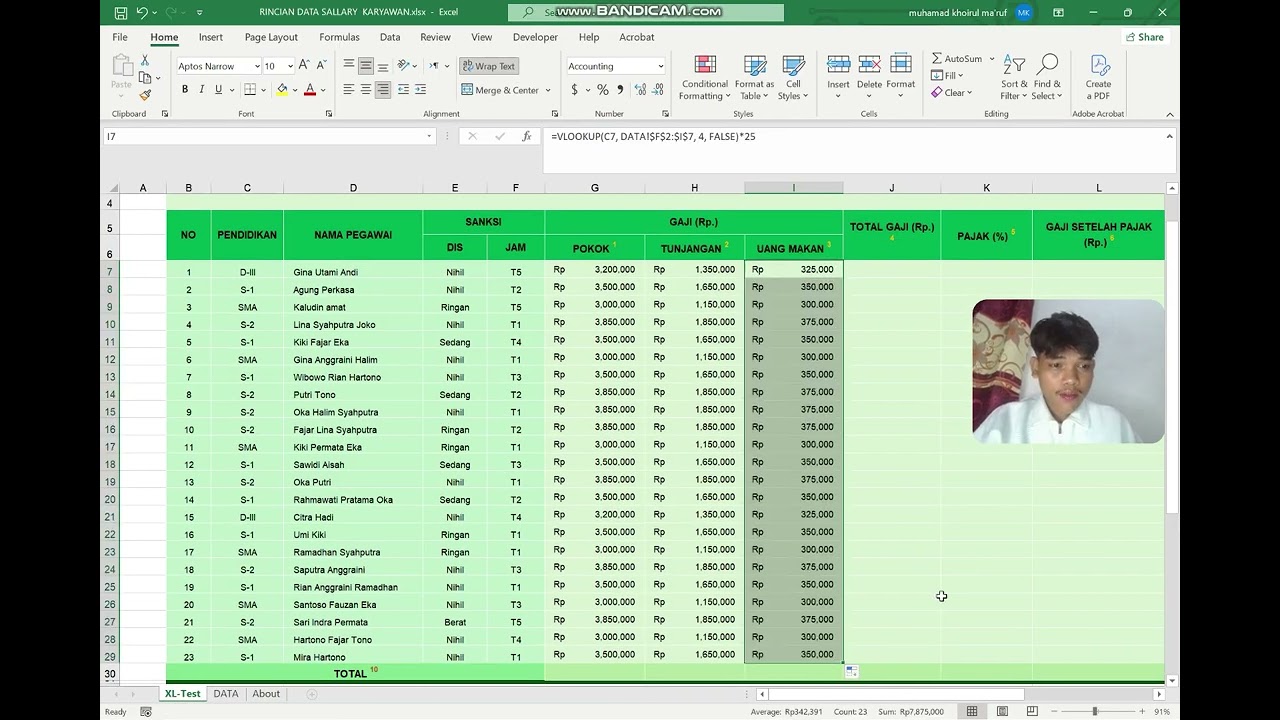The width and height of the screenshot is (1280, 720).
Task: Select the Format Painter brush
Action: pyautogui.click(x=145, y=95)
